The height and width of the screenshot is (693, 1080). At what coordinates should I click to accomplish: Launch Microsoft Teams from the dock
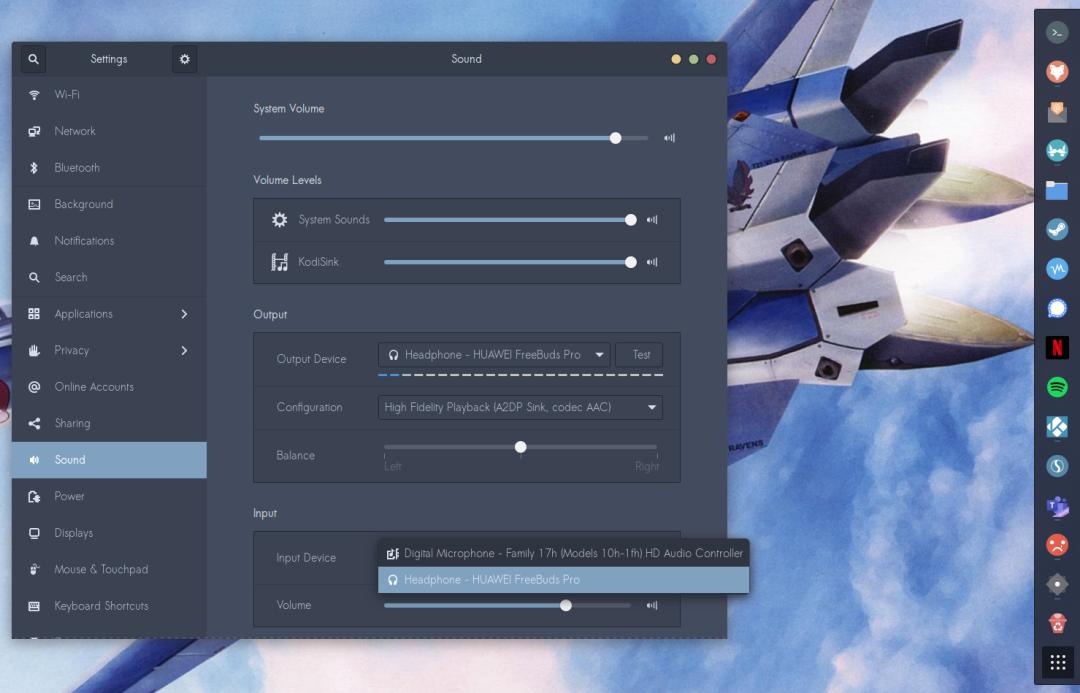point(1057,506)
